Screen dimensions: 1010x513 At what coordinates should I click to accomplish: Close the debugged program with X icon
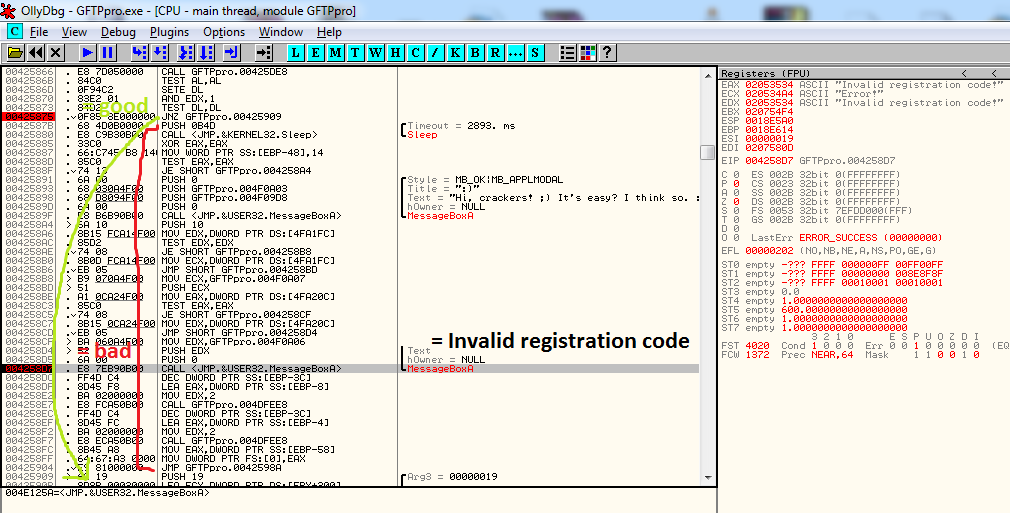click(x=55, y=52)
